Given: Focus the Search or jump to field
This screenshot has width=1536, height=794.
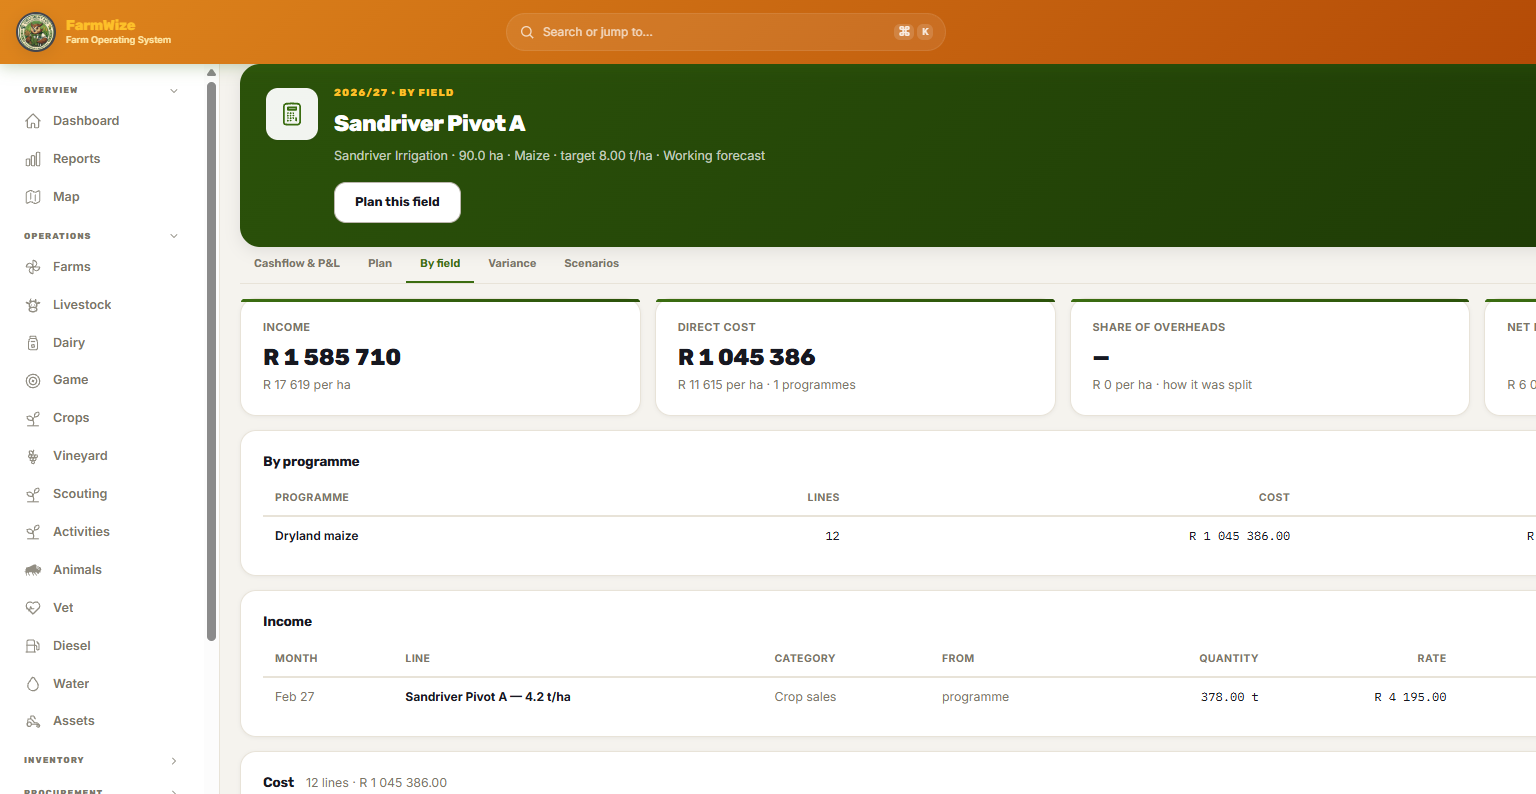Looking at the screenshot, I should (x=726, y=32).
